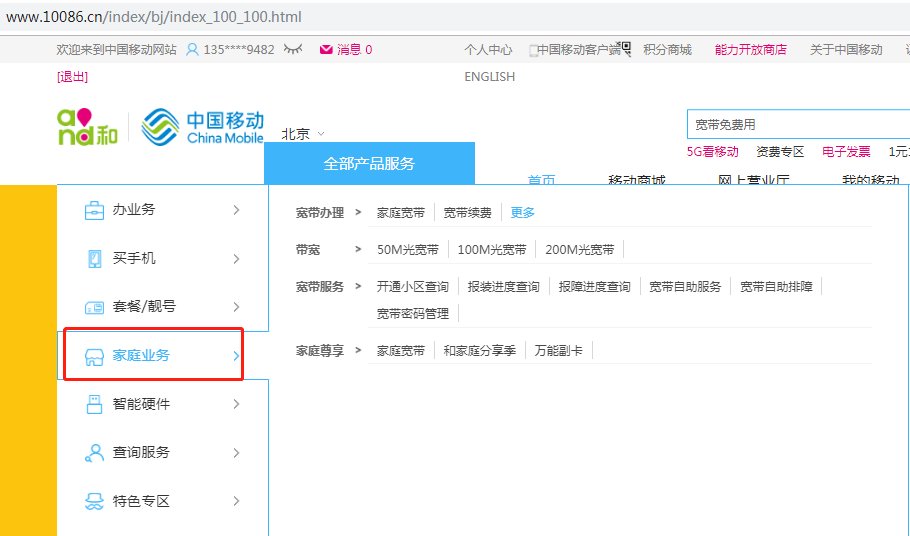Expand the 买手机 chevron arrow

click(236, 259)
